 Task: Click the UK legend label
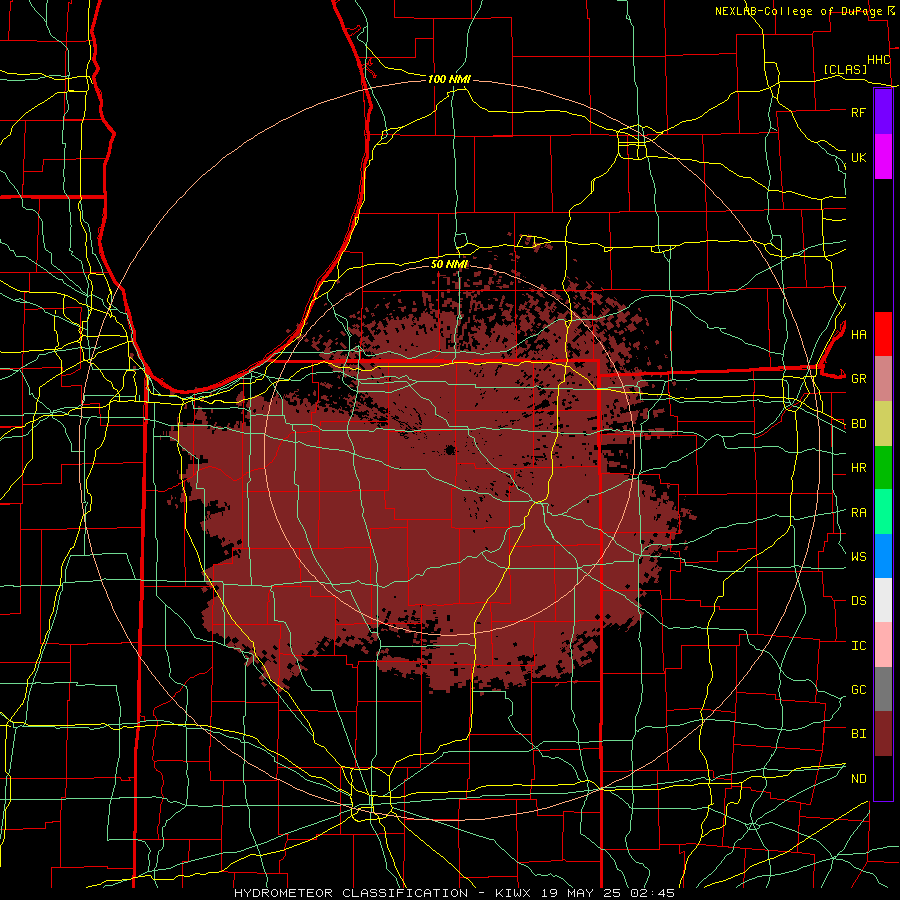(x=858, y=157)
